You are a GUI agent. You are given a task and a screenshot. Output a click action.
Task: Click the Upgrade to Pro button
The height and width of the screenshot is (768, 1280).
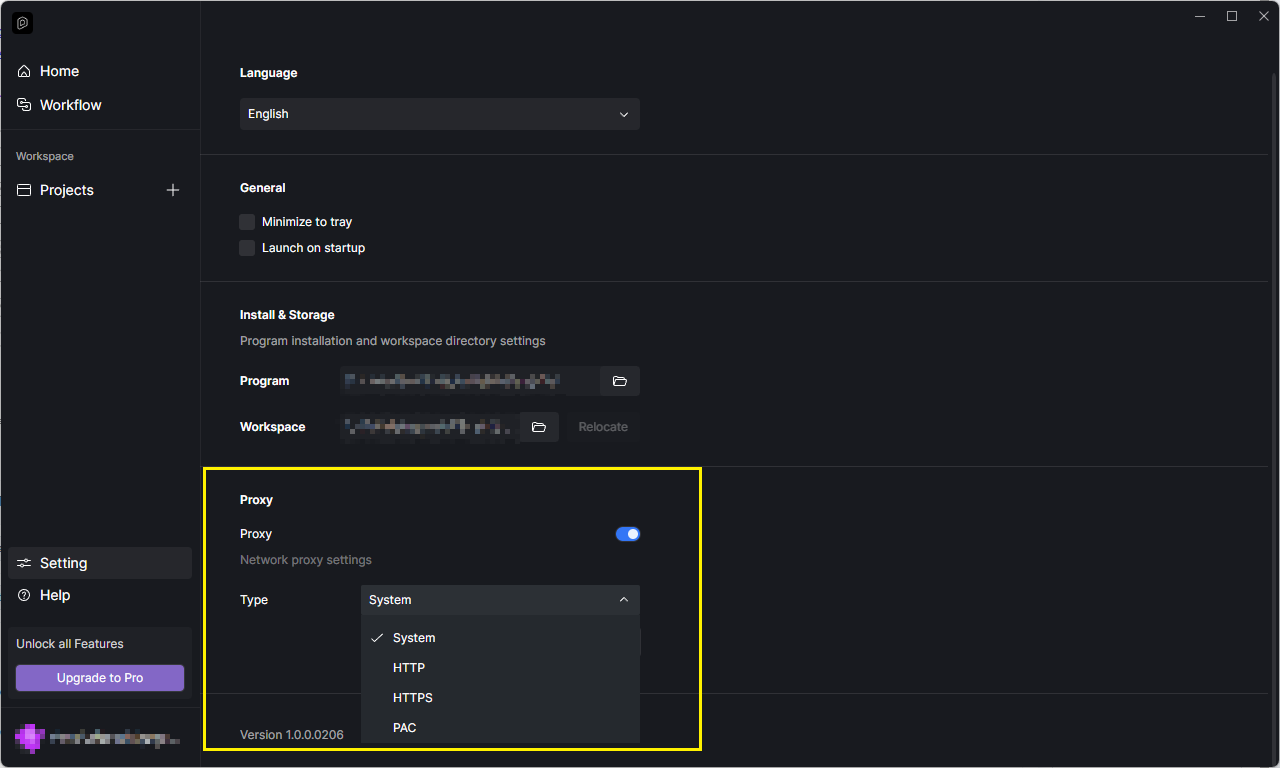100,678
